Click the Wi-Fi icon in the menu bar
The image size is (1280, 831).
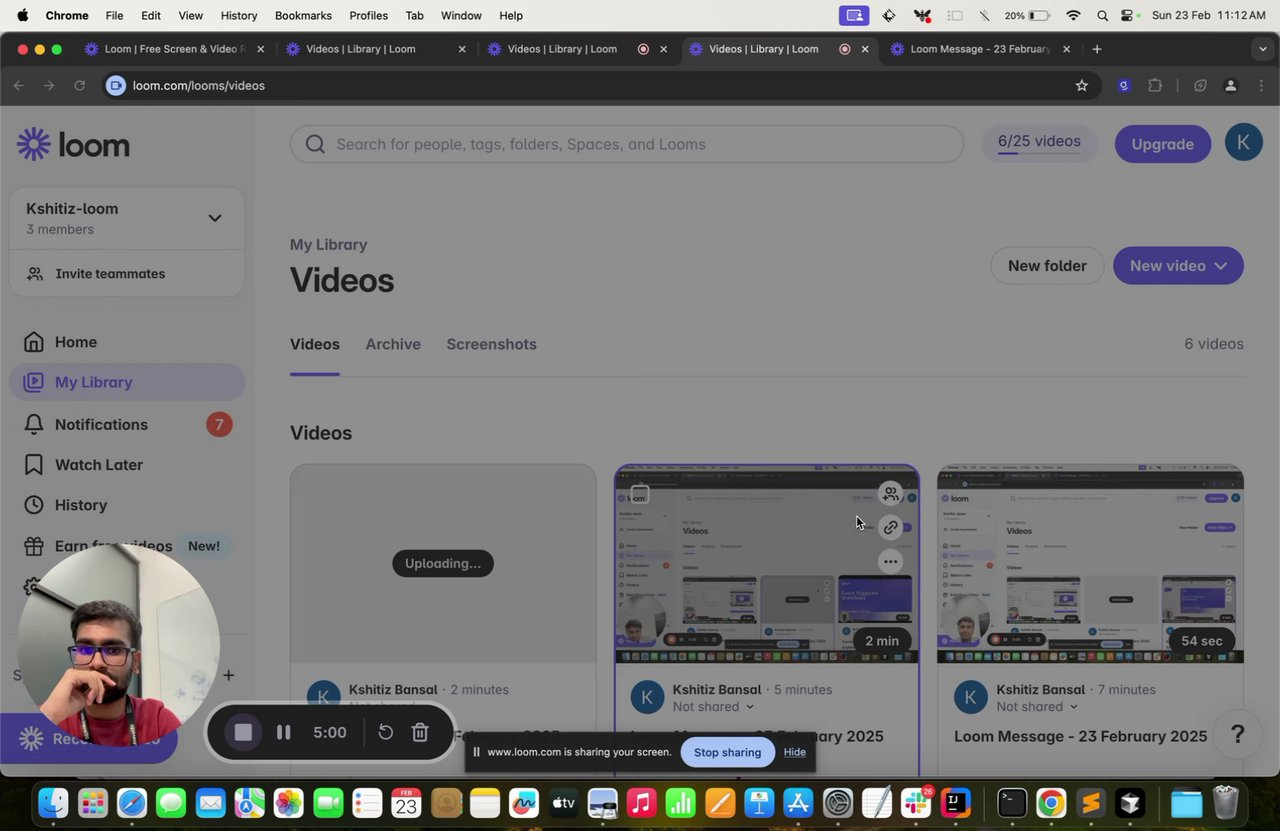click(1073, 15)
